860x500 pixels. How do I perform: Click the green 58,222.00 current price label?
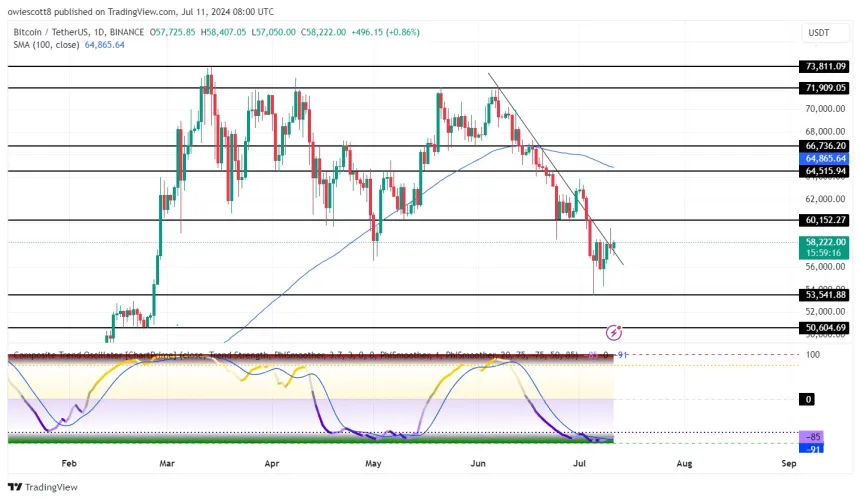pos(825,242)
